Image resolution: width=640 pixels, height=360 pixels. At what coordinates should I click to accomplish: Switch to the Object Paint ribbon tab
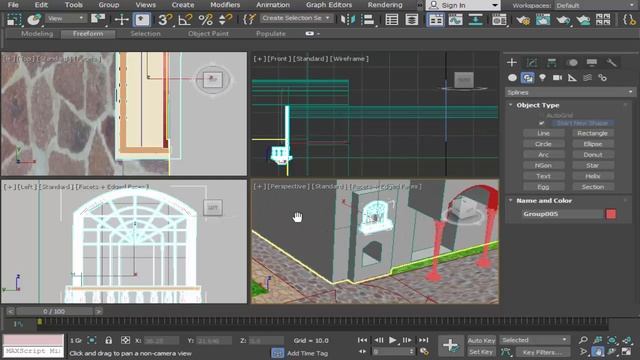coord(208,34)
